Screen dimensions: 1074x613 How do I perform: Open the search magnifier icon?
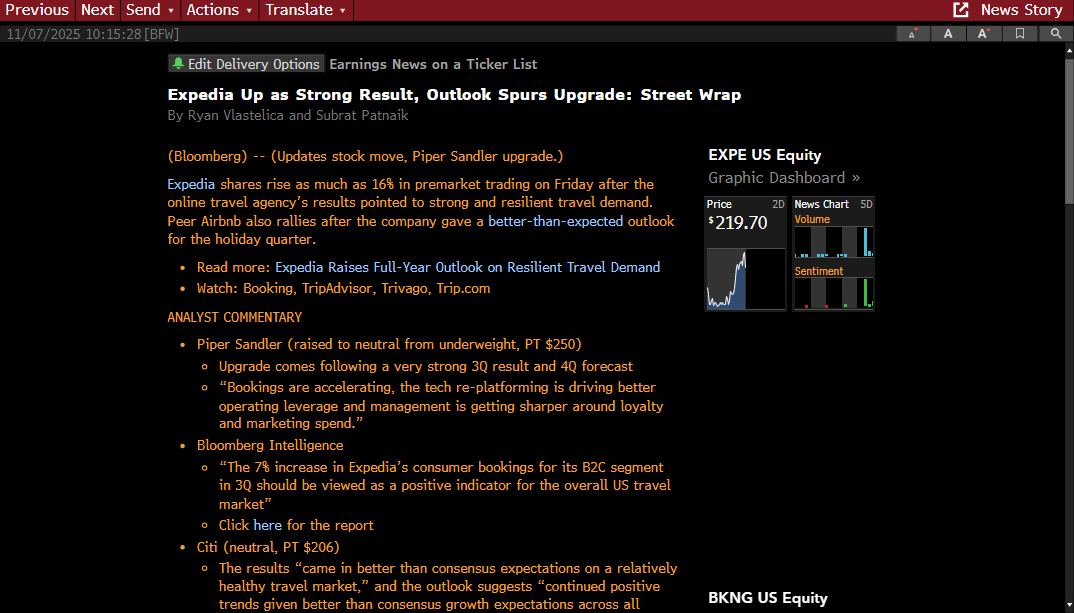[x=1056, y=34]
